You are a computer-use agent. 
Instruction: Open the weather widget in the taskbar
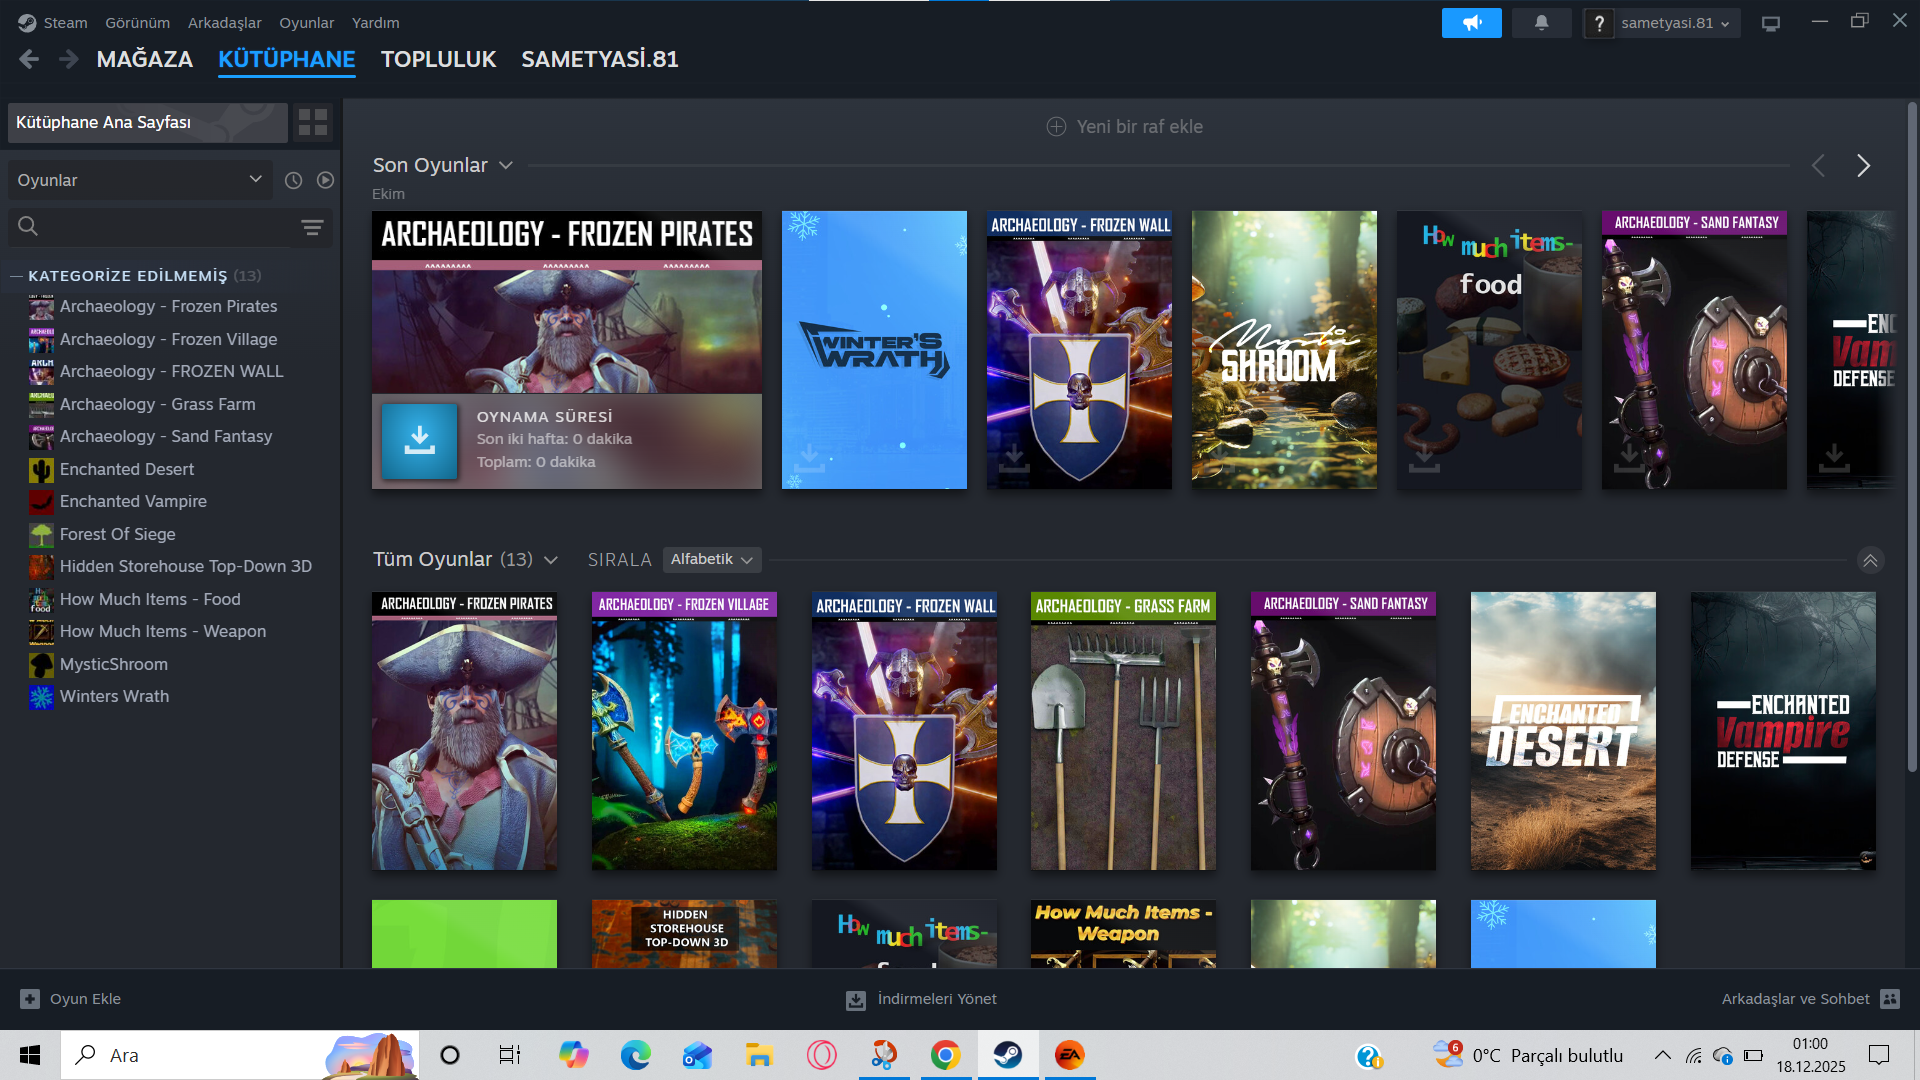(1528, 1055)
